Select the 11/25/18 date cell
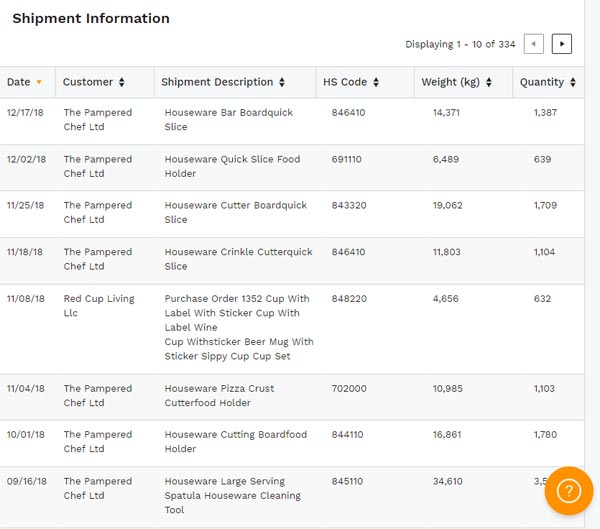The image size is (600, 529). point(26,205)
